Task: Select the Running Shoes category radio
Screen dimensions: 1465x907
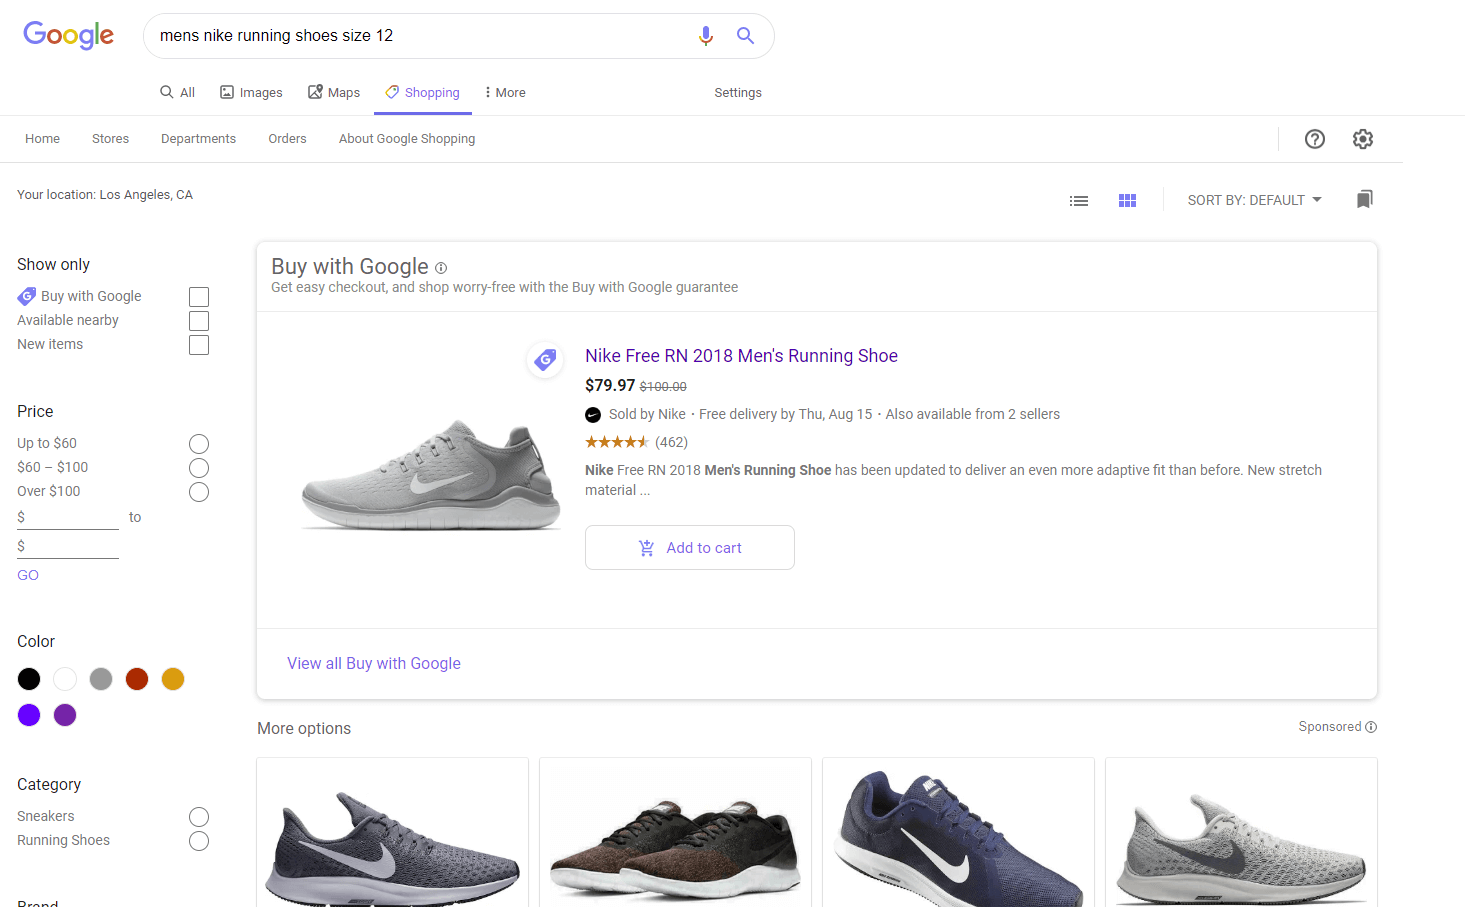Action: click(x=199, y=841)
